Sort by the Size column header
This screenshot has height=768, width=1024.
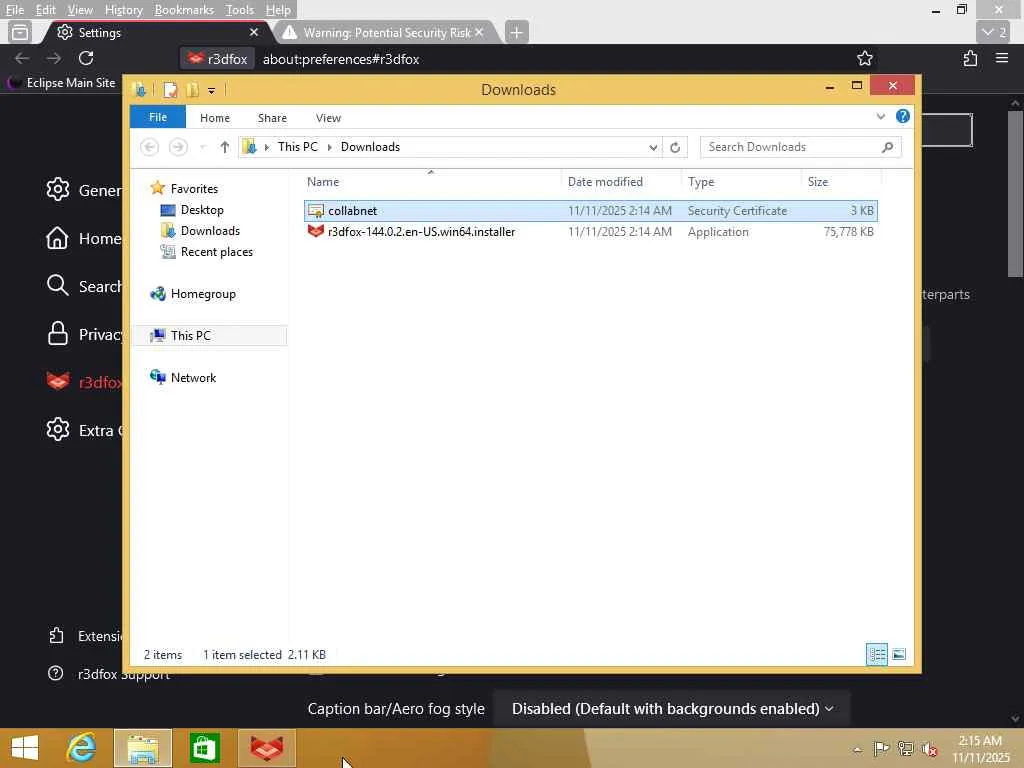(x=841, y=182)
